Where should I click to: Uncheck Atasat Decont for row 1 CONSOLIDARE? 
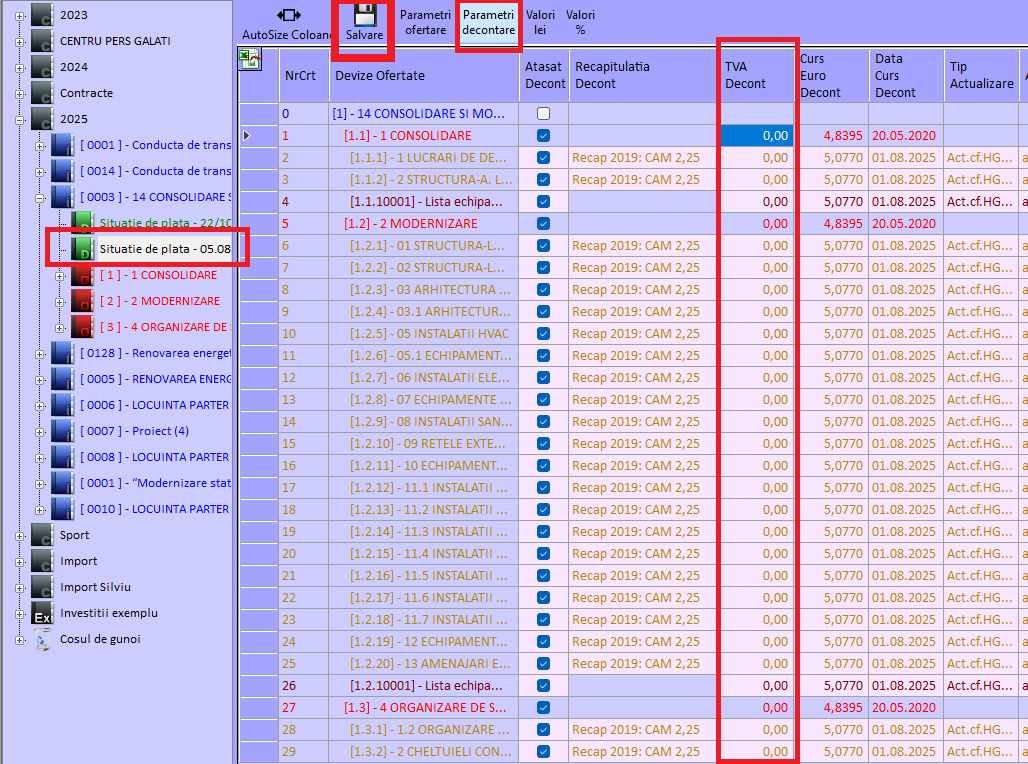[x=543, y=135]
